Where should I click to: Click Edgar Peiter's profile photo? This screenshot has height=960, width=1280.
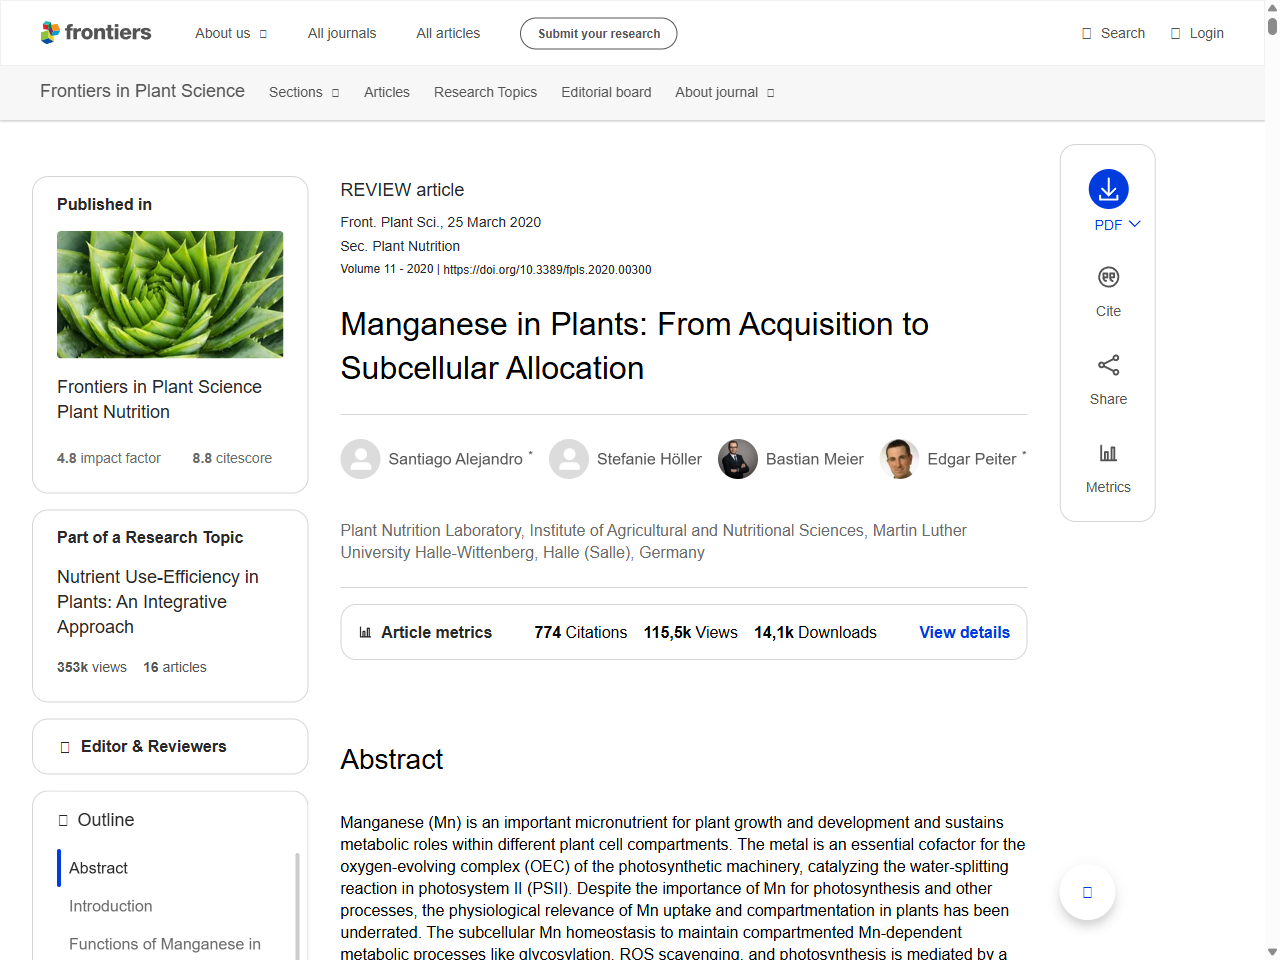click(x=899, y=459)
